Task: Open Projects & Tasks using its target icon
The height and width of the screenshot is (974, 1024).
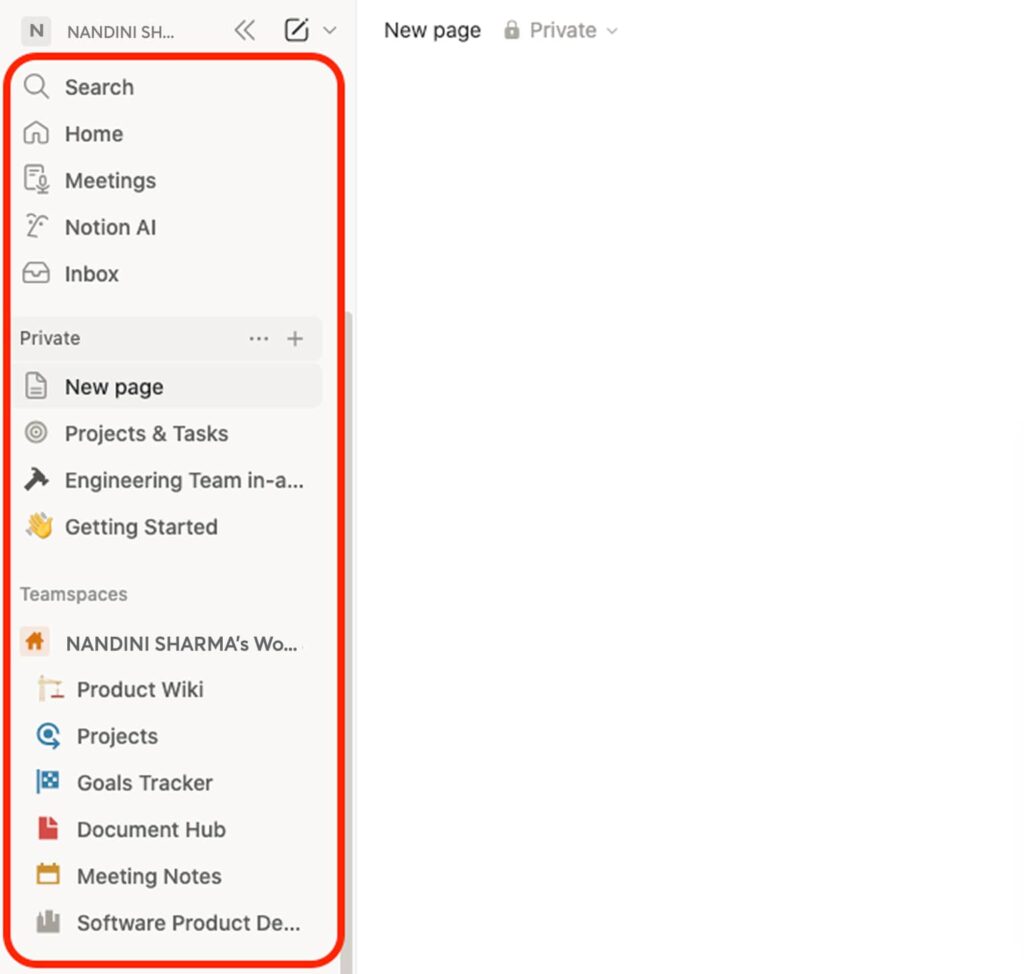Action: [36, 433]
